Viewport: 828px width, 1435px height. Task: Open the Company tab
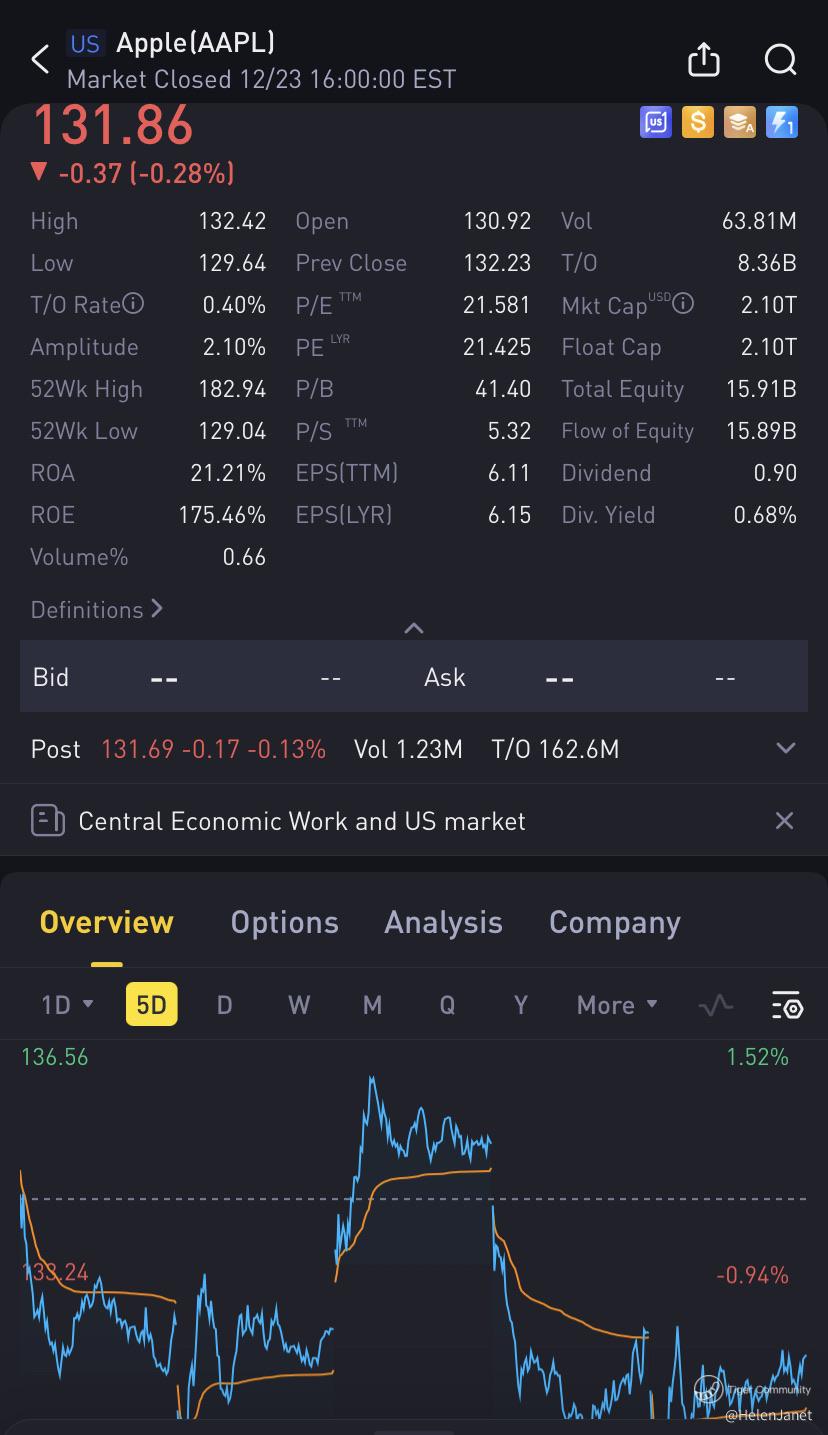pyautogui.click(x=614, y=922)
